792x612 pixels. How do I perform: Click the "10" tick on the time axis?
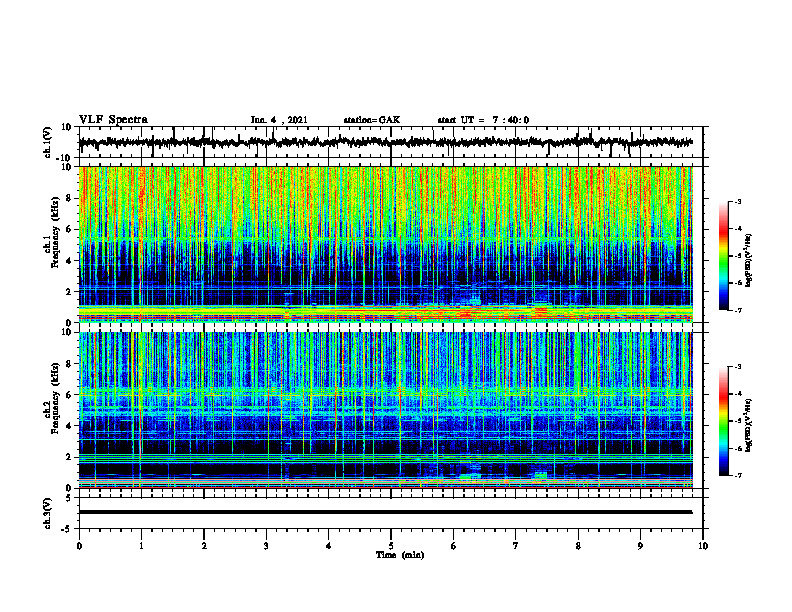coord(703,546)
